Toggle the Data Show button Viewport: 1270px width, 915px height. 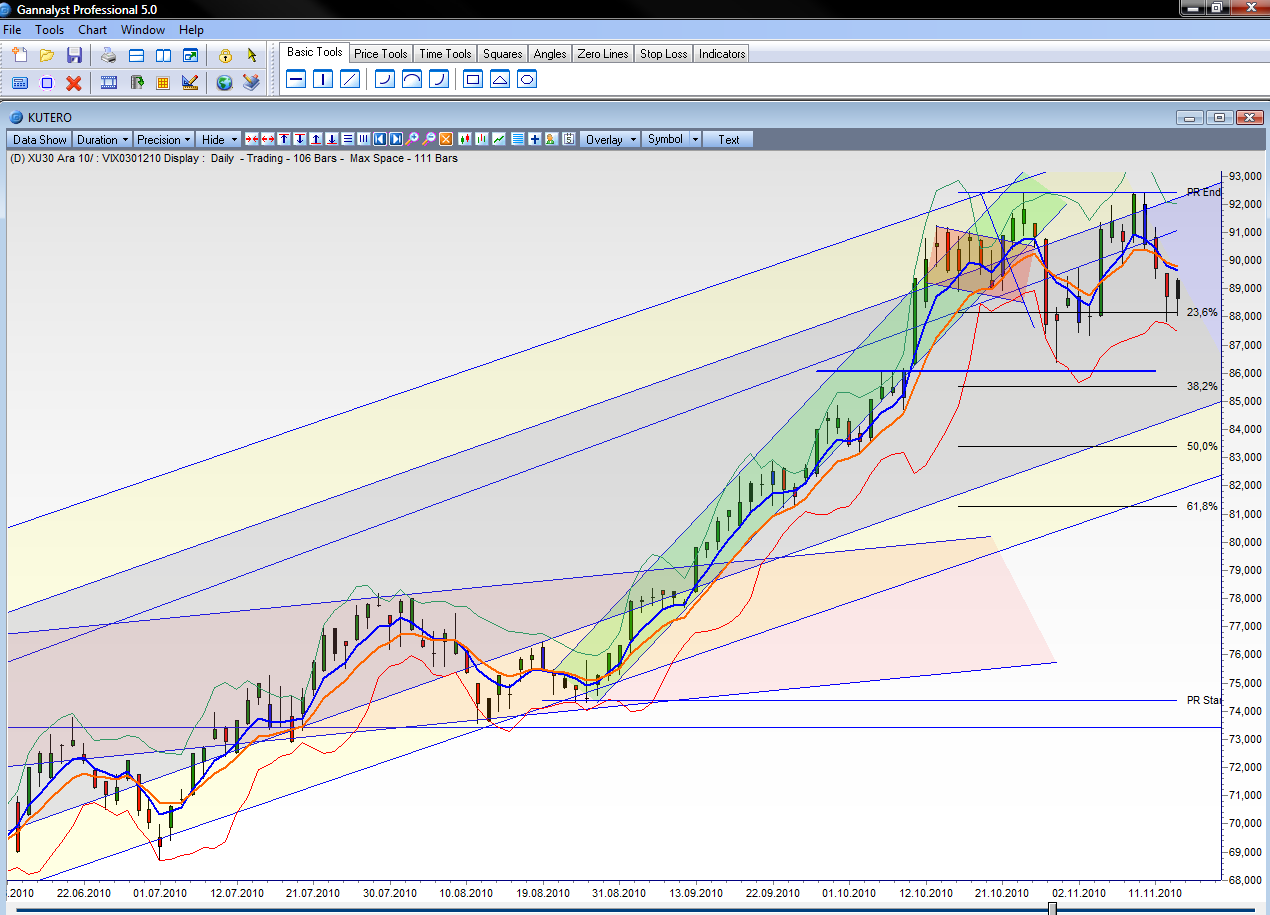[x=40, y=140]
